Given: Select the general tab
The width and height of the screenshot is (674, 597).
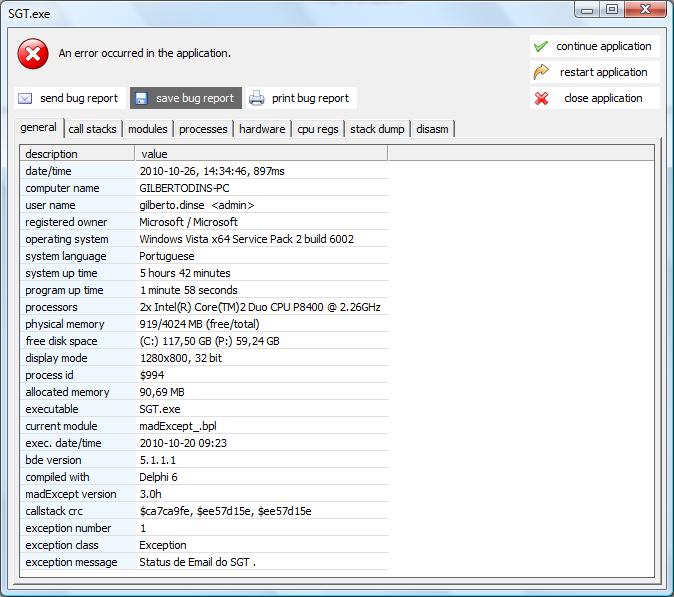Looking at the screenshot, I should click(38, 128).
